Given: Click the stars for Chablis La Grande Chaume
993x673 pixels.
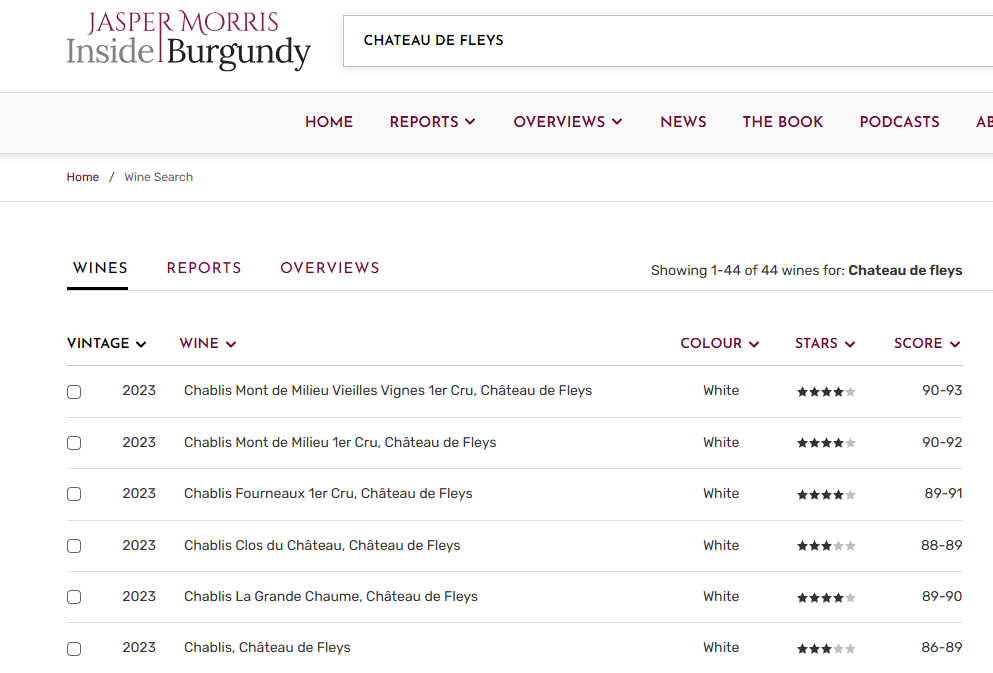Looking at the screenshot, I should (x=825, y=597).
